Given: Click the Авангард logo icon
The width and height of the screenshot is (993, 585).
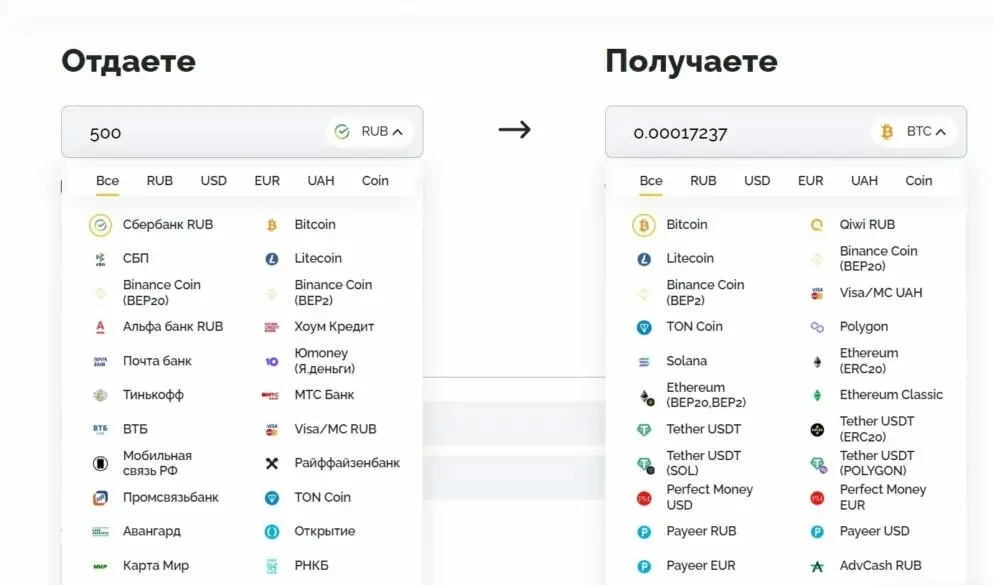Looking at the screenshot, I should (100, 532).
